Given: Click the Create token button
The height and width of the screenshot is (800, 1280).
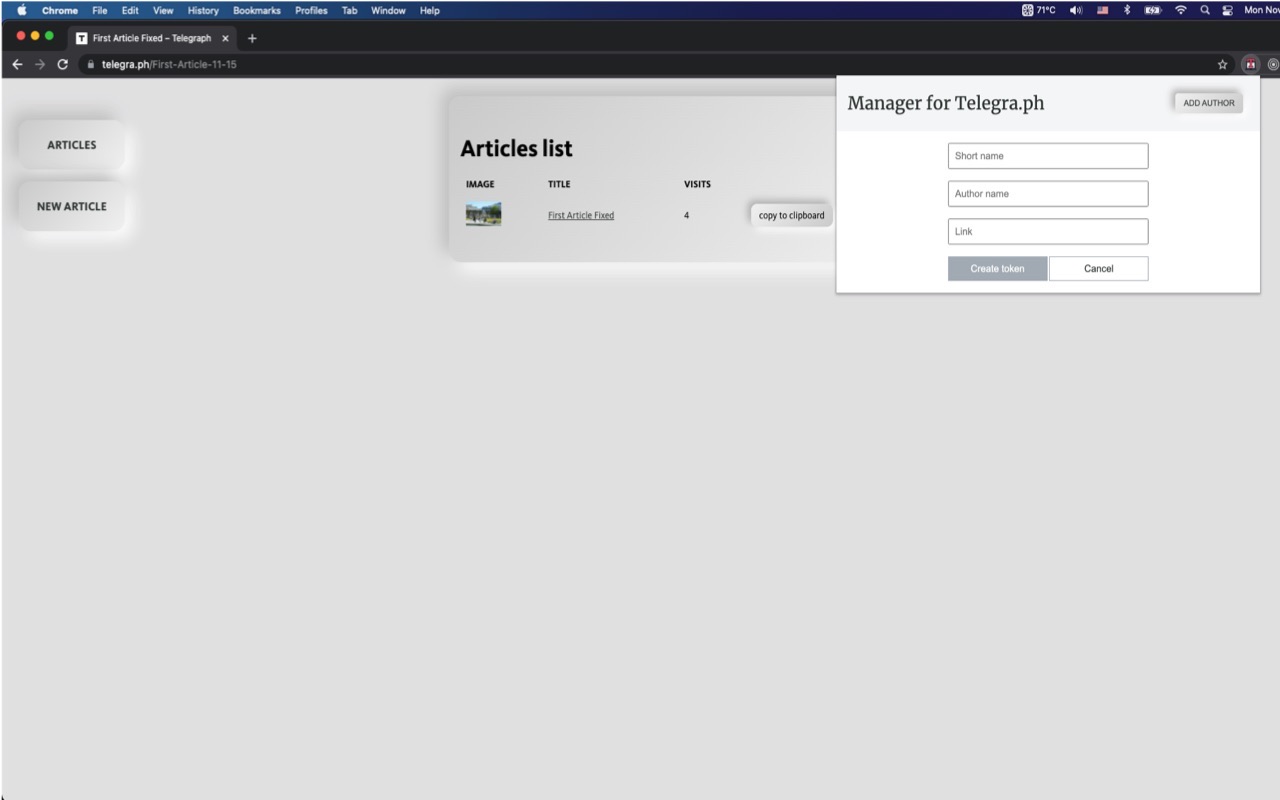Looking at the screenshot, I should point(998,268).
